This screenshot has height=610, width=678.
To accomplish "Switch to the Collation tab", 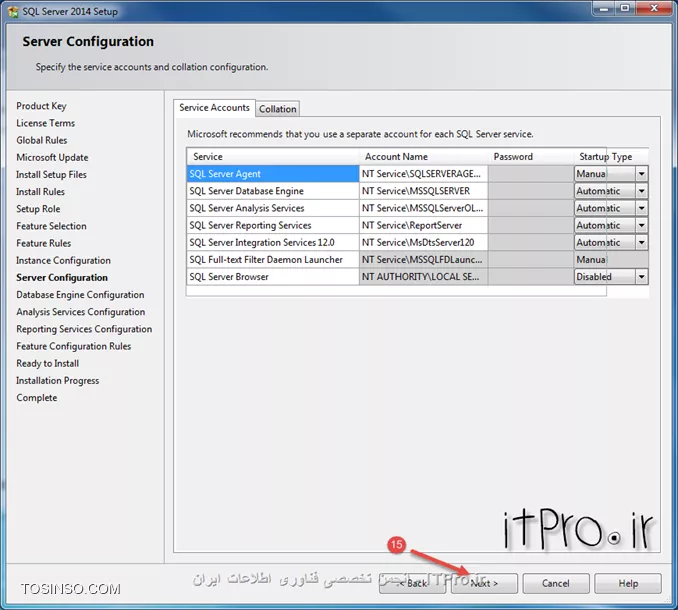I will coord(278,109).
